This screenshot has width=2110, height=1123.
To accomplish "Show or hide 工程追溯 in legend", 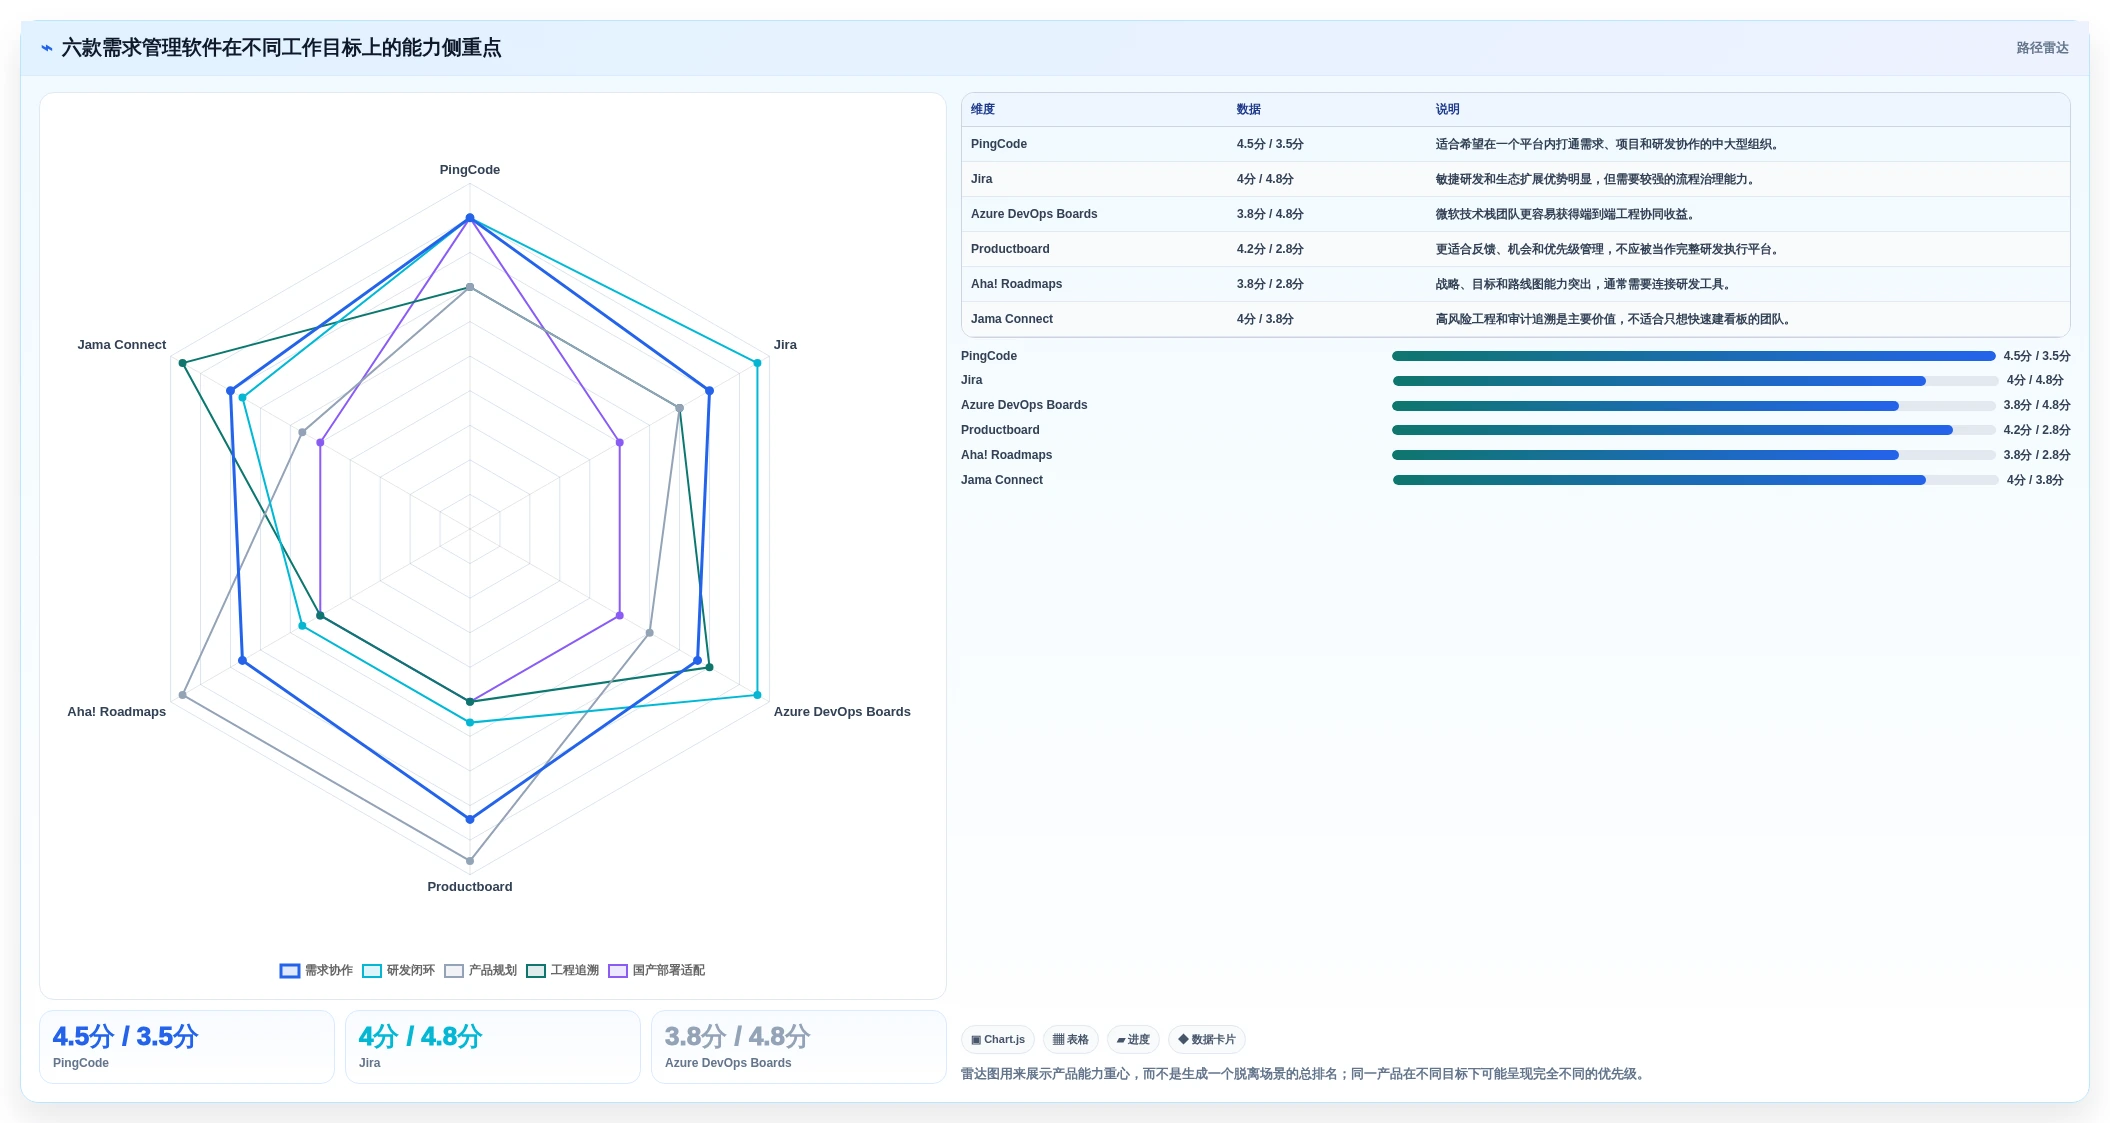I will (x=562, y=970).
